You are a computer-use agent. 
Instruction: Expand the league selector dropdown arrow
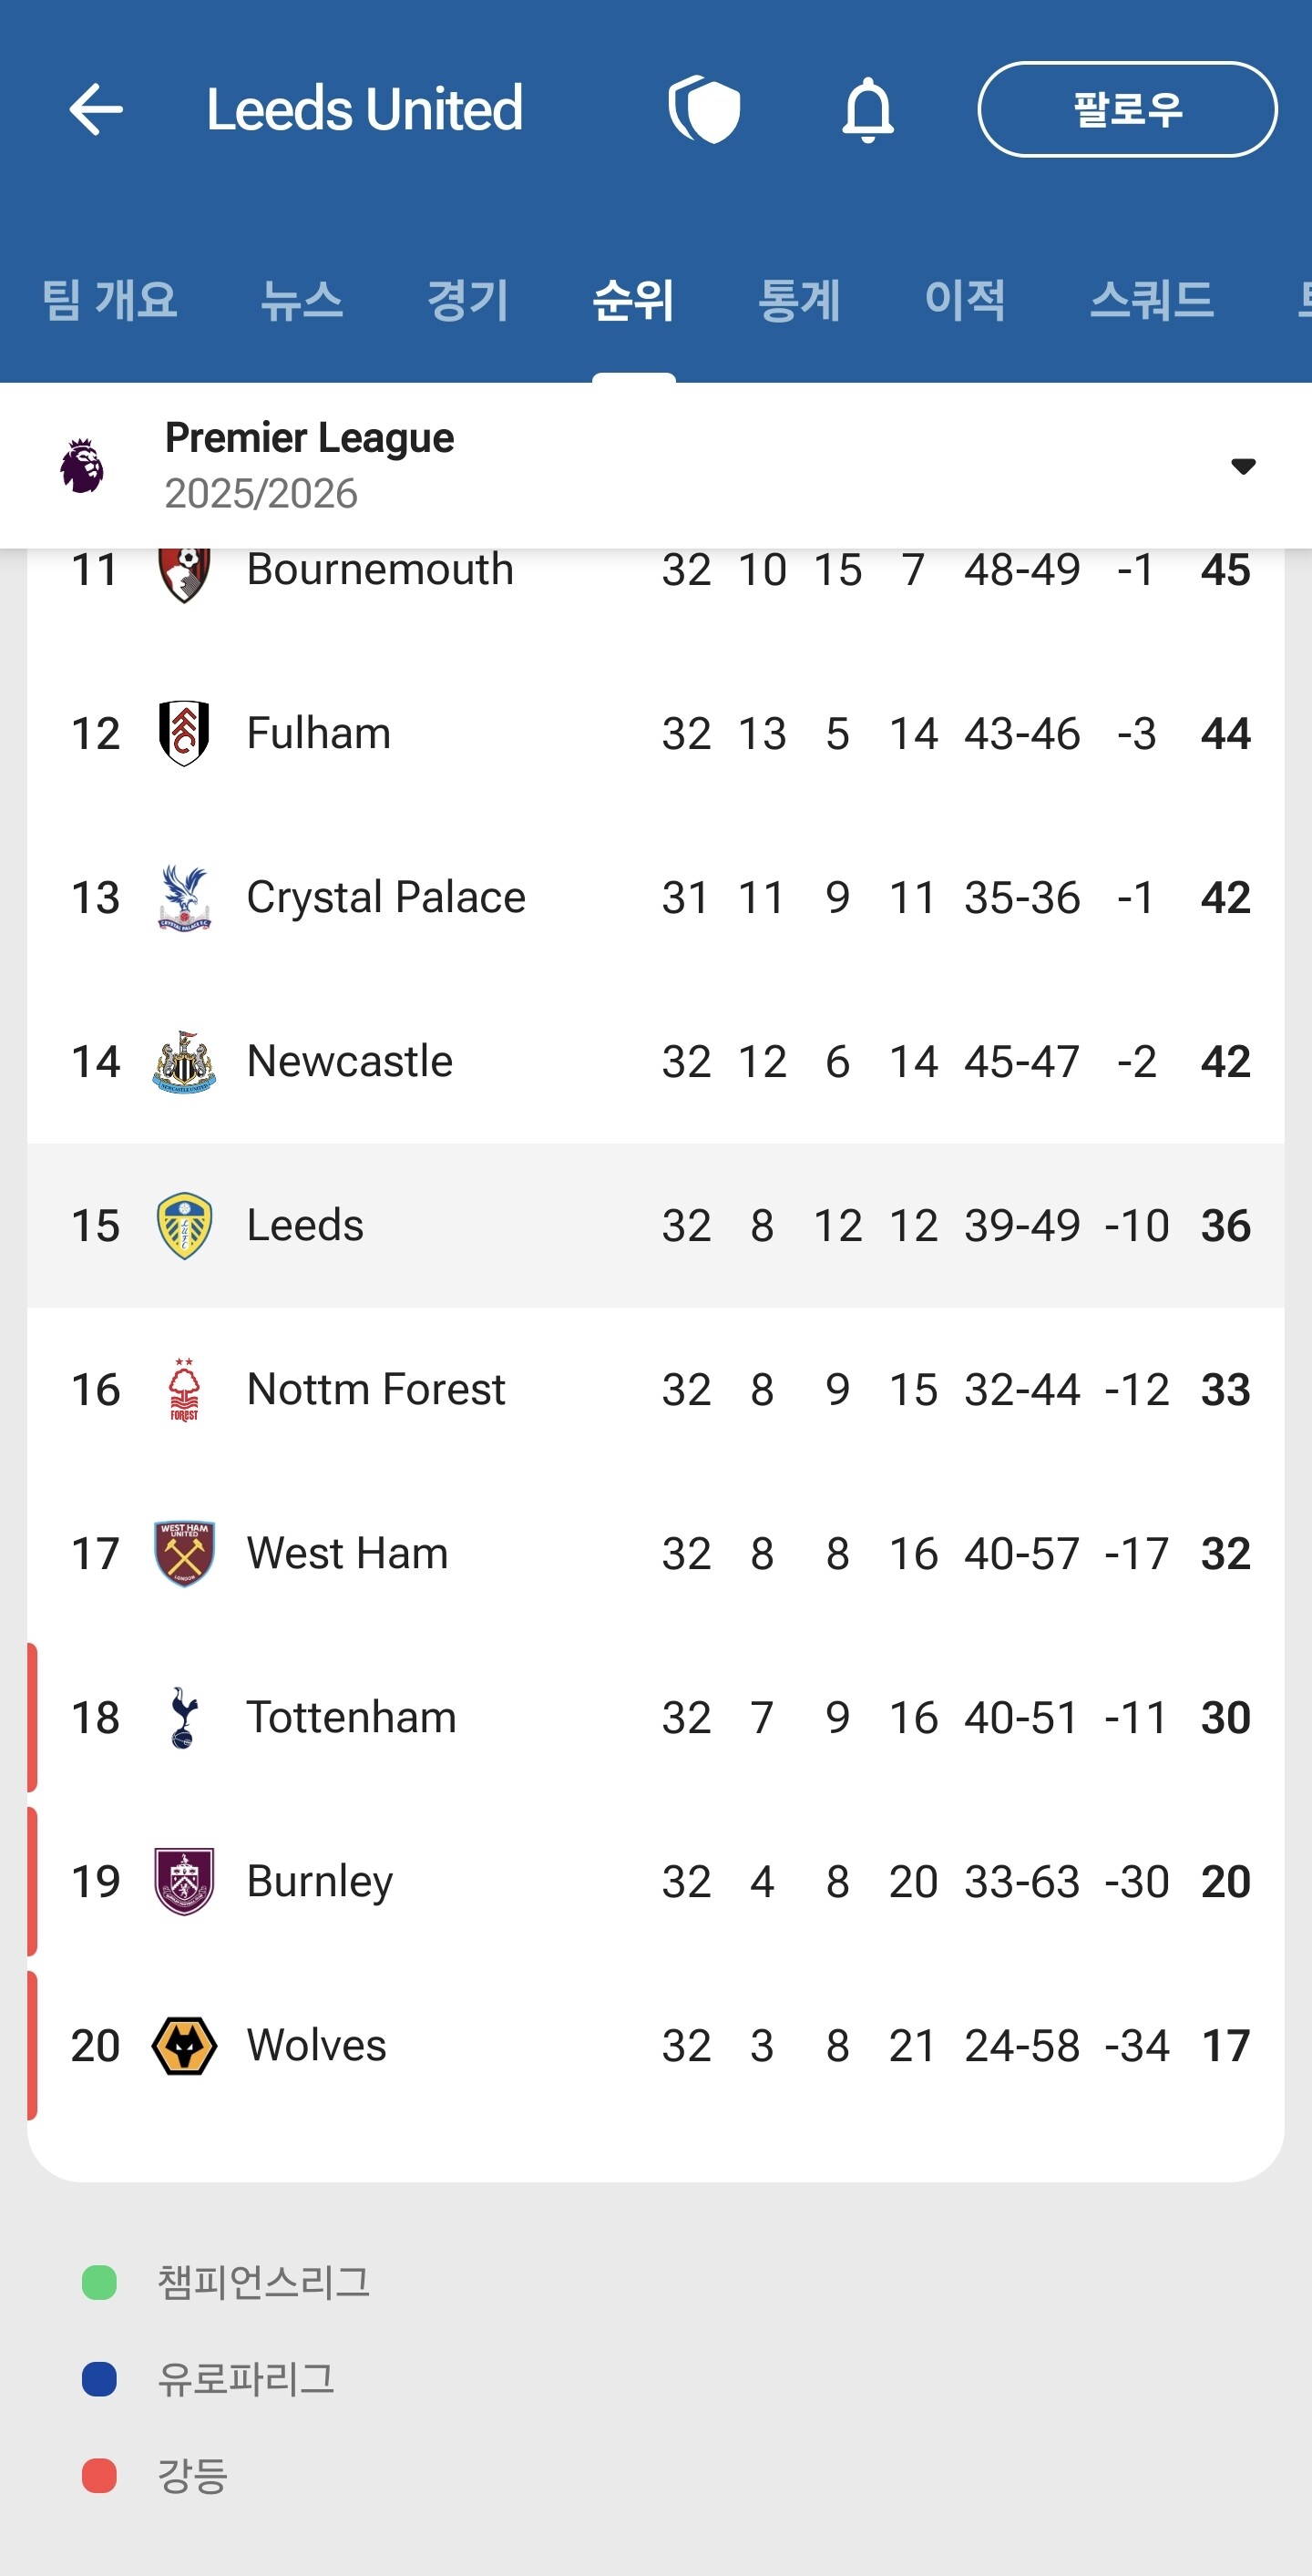click(1243, 466)
